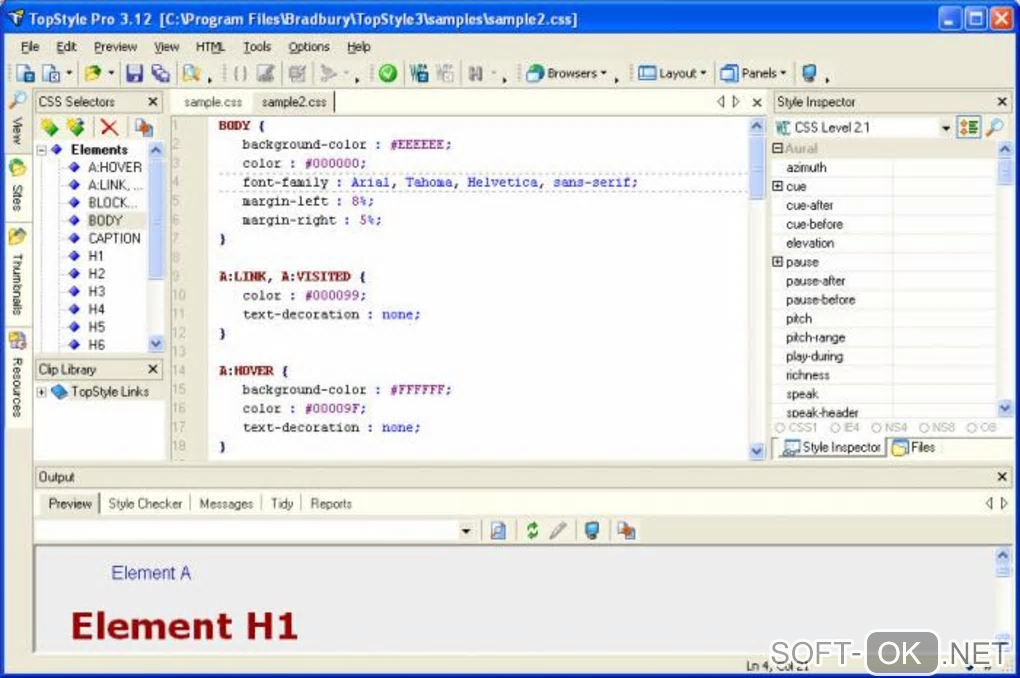Close the CSS Selectors panel
The image size is (1020, 678).
click(x=153, y=102)
